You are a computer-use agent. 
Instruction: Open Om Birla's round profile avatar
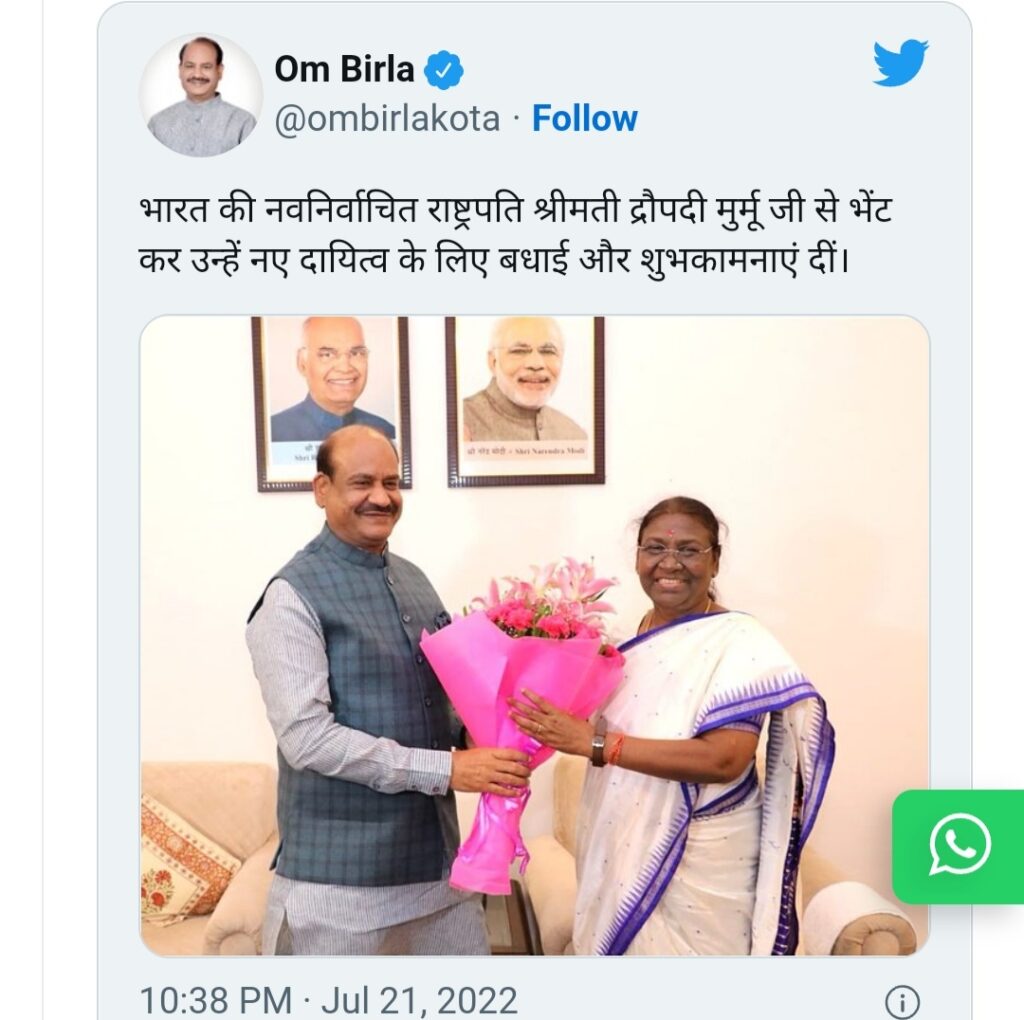(201, 95)
